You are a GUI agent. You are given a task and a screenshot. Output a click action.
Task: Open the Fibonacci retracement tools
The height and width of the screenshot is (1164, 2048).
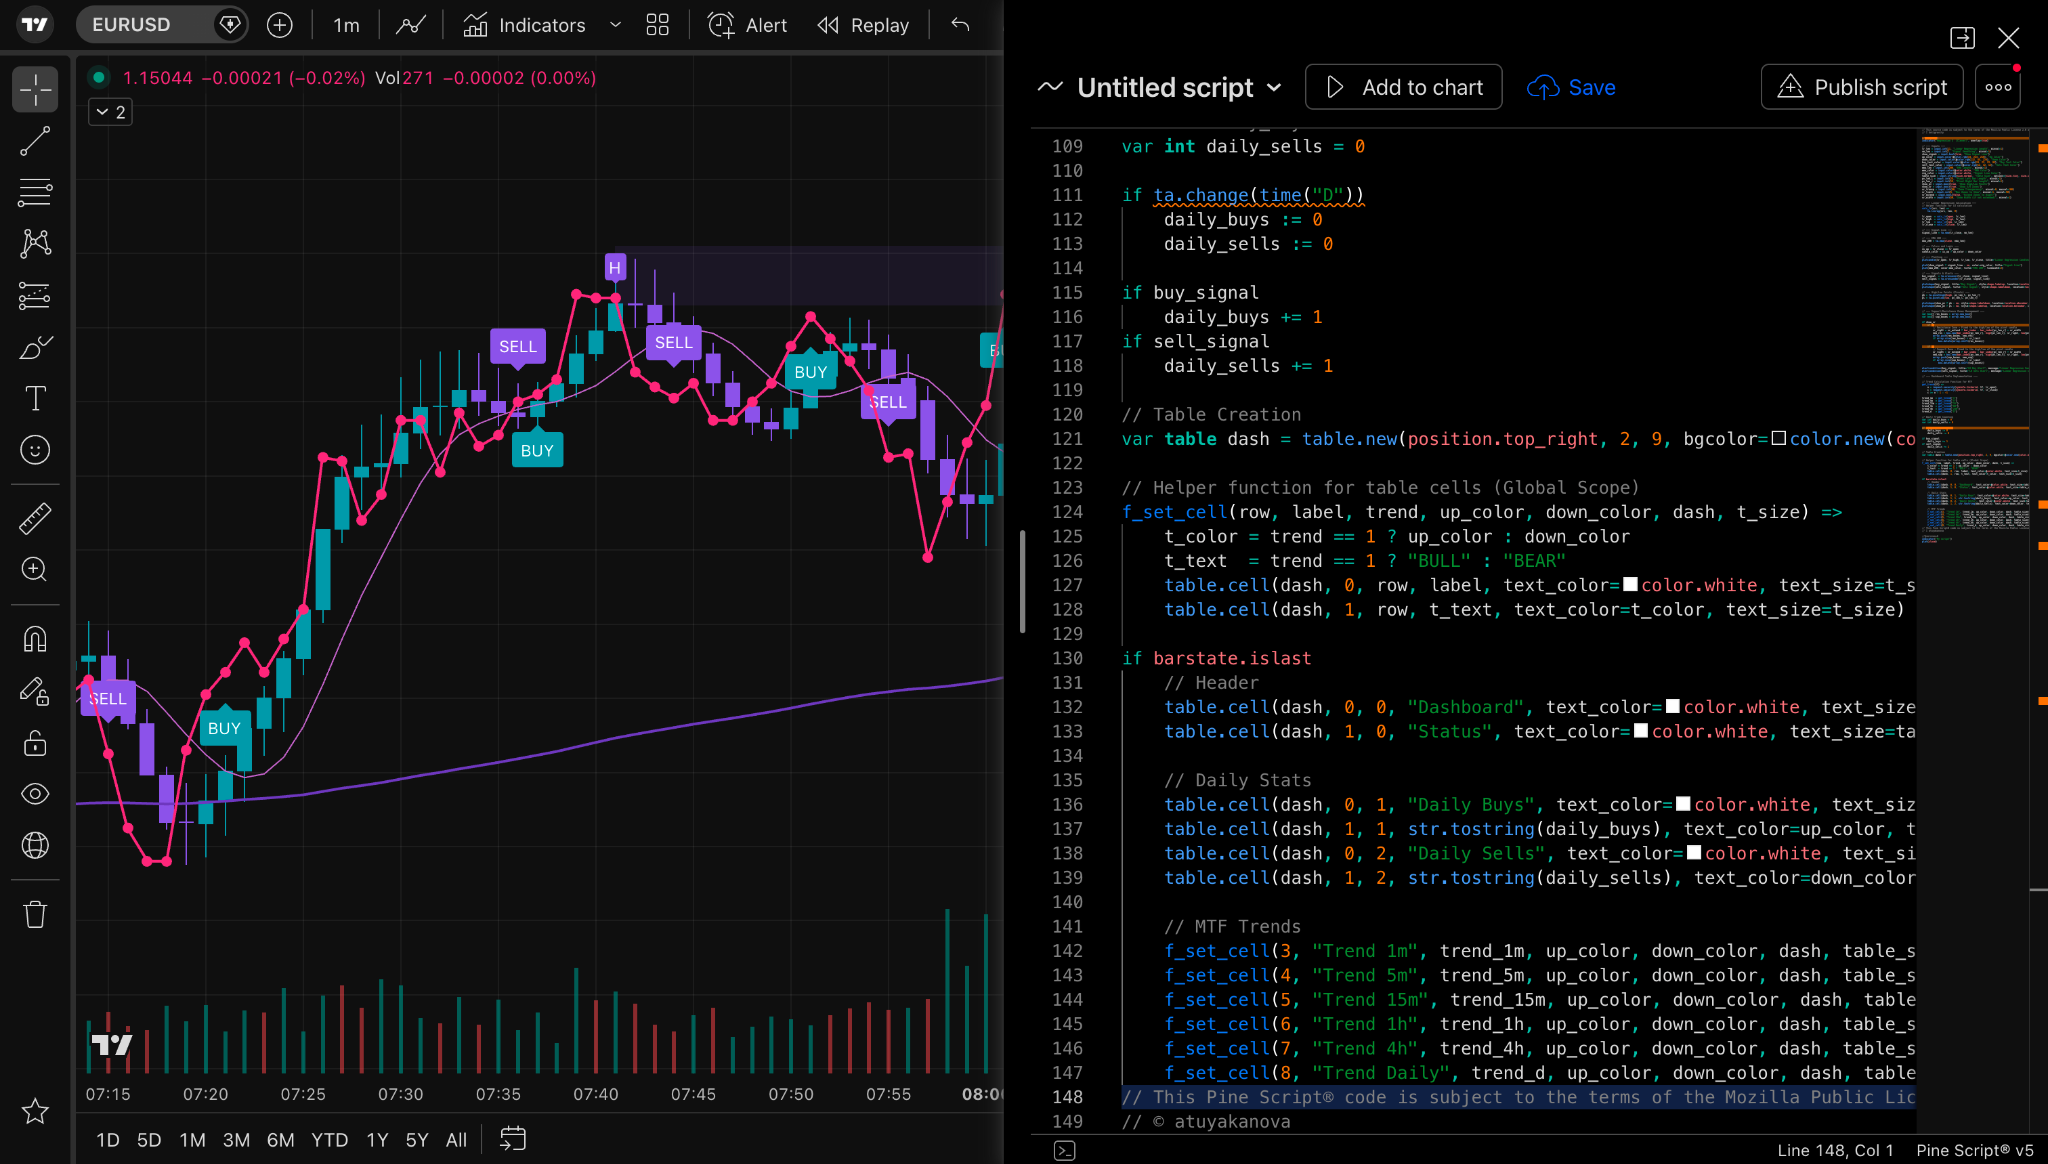point(35,192)
